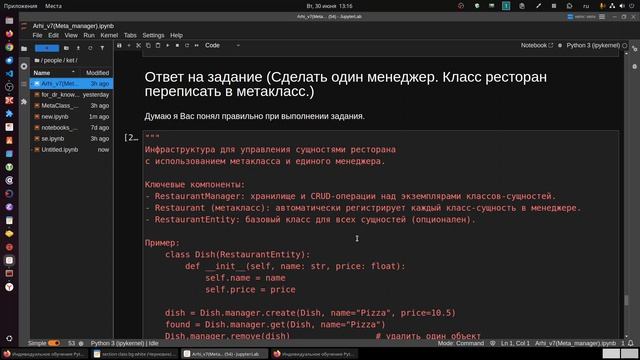Restart the kernel from the notebook toolbar
The height and width of the screenshot is (360, 640).
coord(187,45)
